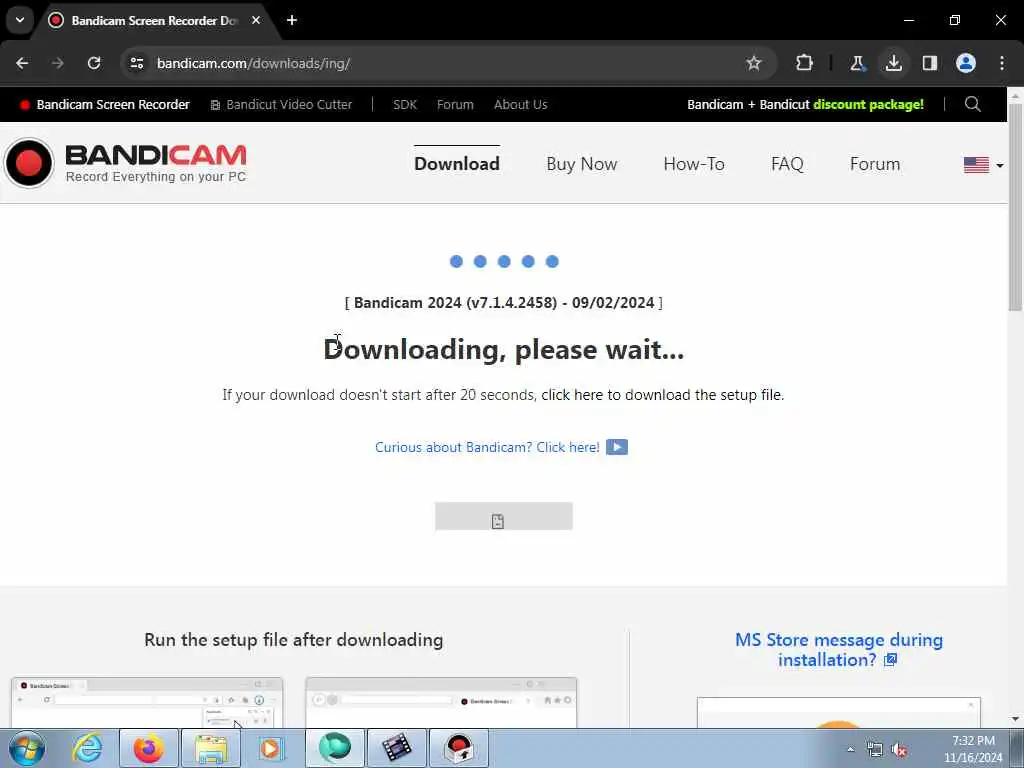
Task: Expand the US flag language dropdown
Action: point(984,165)
